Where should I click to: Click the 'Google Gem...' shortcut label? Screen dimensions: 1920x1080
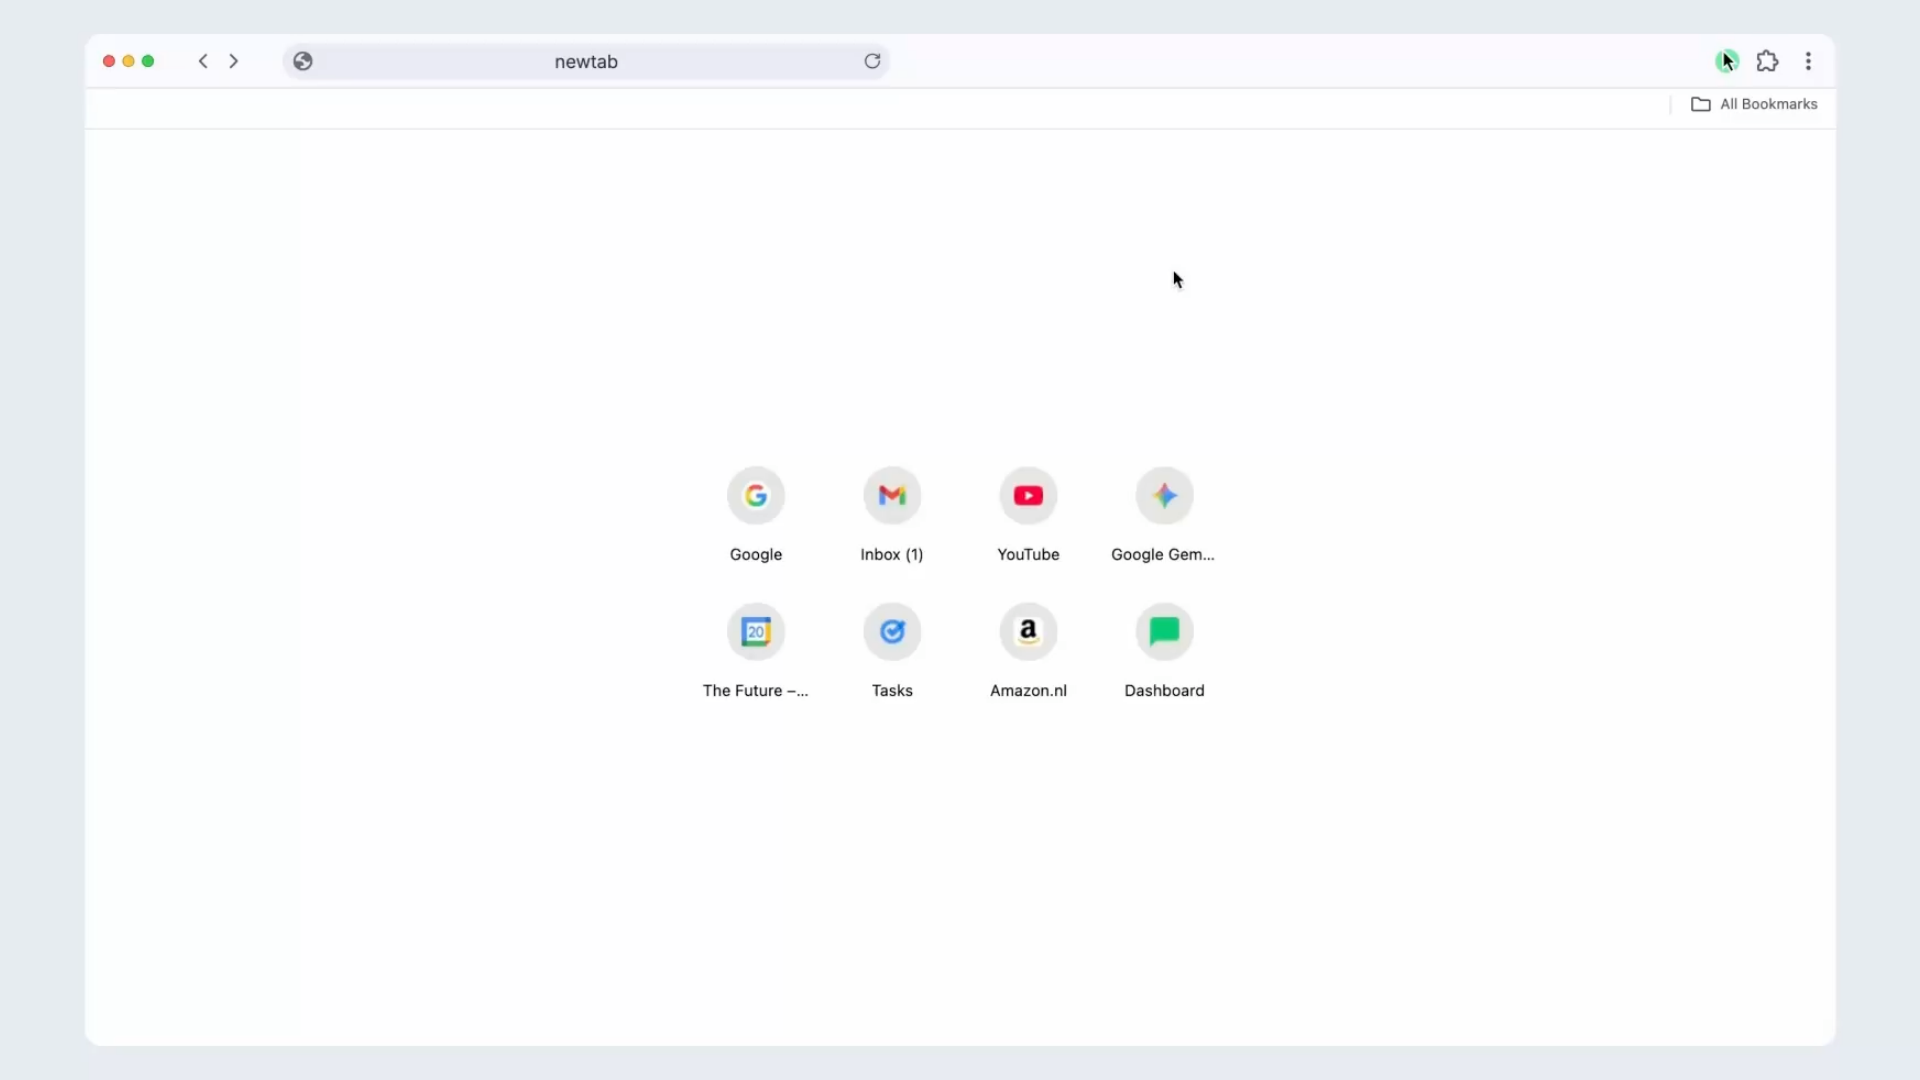point(1163,555)
